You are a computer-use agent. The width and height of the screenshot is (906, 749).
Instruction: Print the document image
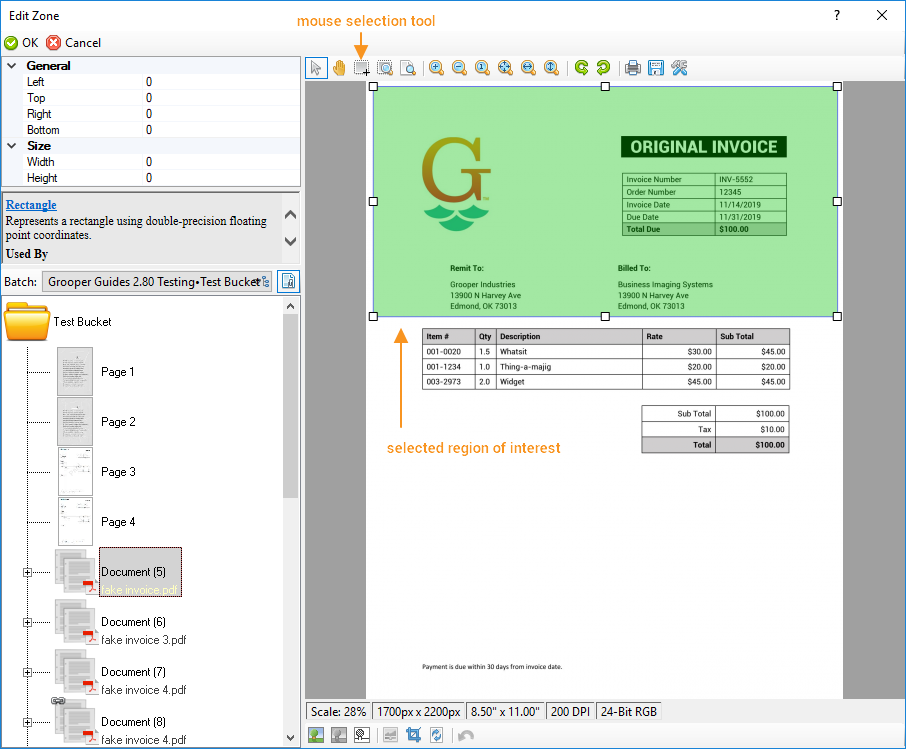[633, 68]
